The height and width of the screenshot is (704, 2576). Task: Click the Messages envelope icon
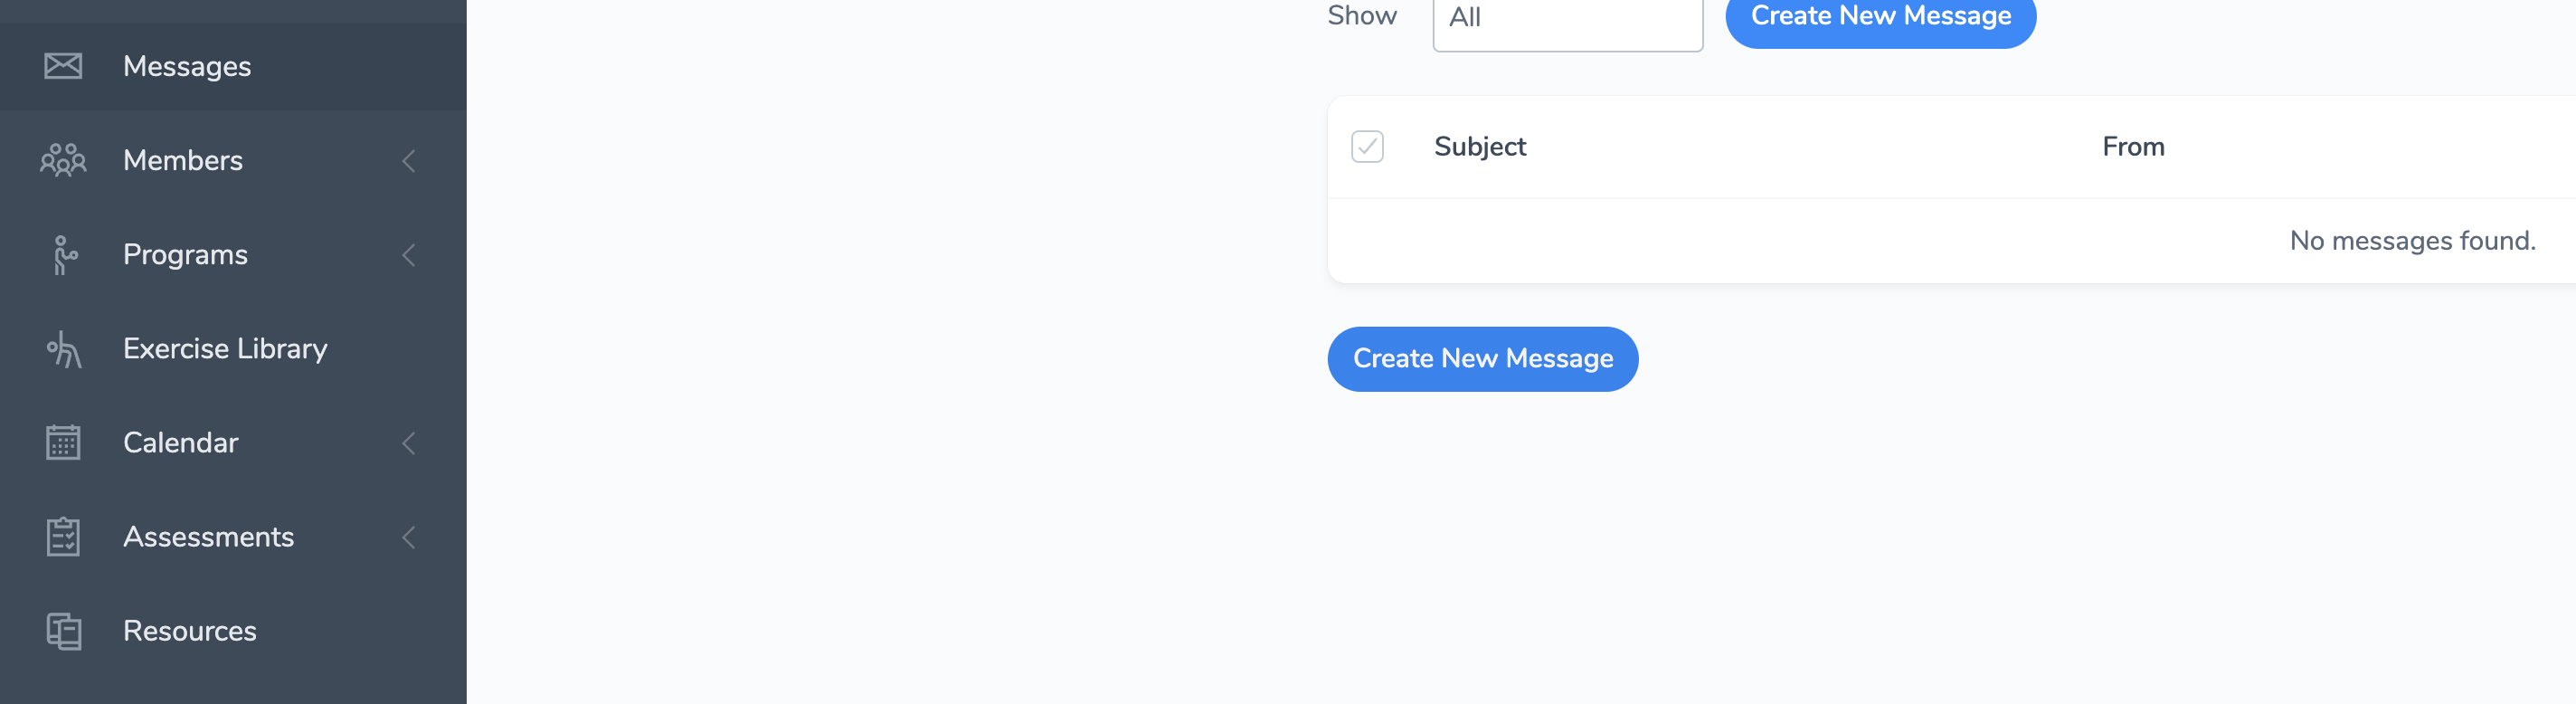[x=63, y=66]
